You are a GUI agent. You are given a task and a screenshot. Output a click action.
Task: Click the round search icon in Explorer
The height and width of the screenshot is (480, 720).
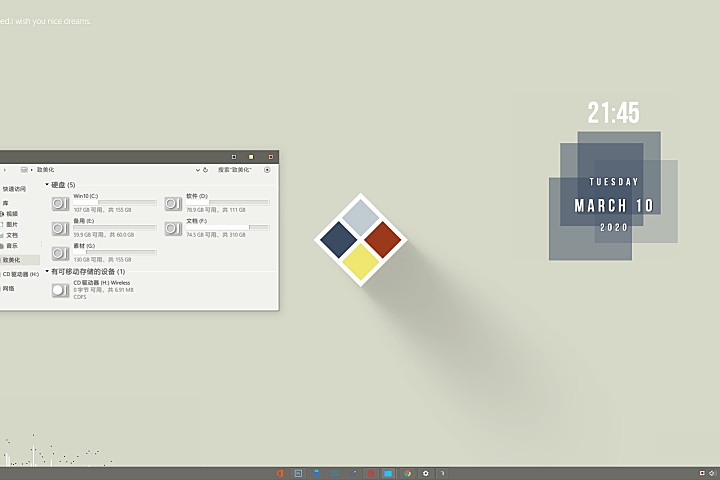267,170
